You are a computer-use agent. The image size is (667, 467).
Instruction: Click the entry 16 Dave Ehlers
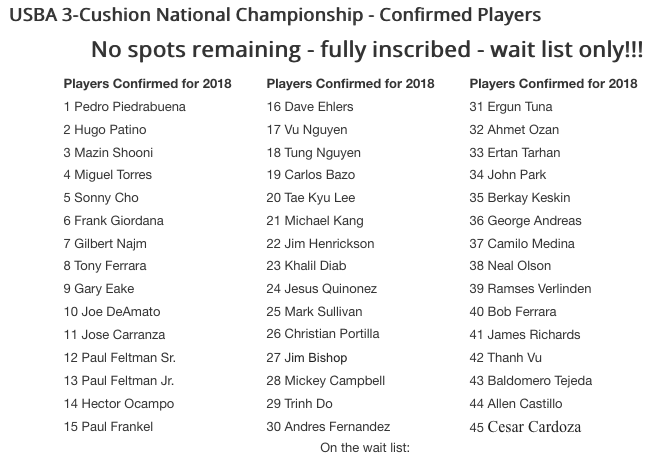(x=310, y=107)
